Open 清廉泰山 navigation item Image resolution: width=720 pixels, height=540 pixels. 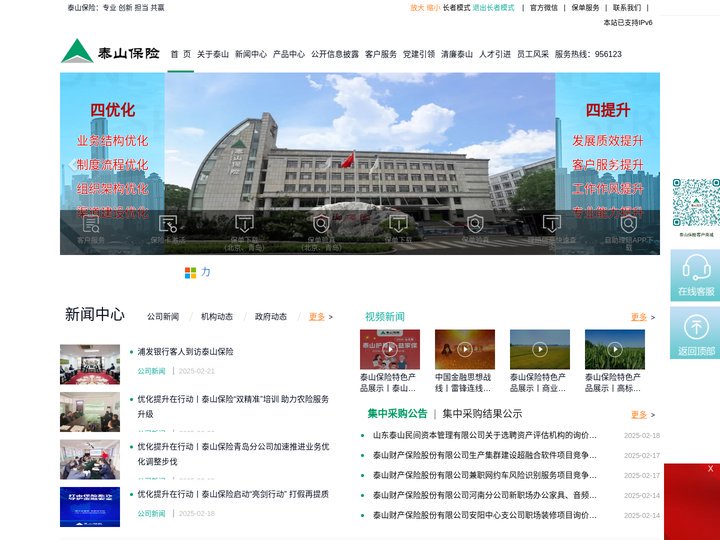(x=457, y=54)
